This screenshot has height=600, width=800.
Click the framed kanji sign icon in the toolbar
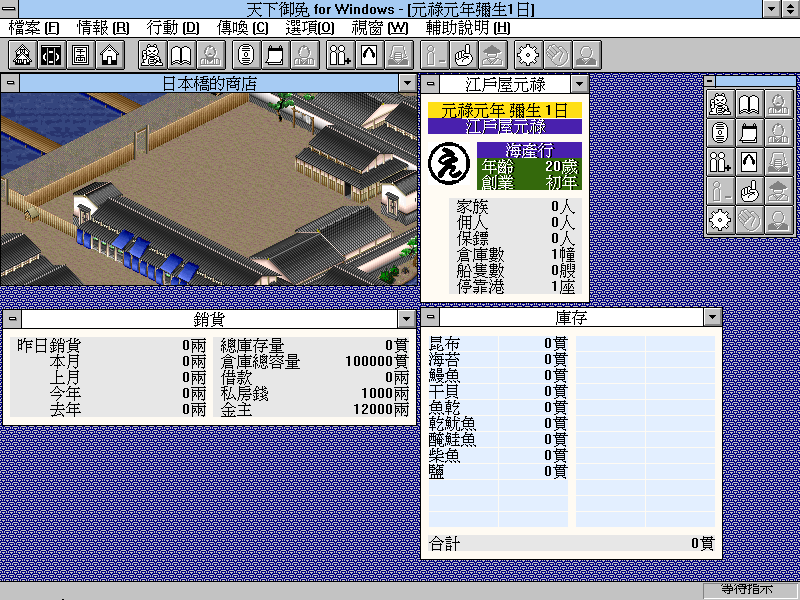(81, 55)
